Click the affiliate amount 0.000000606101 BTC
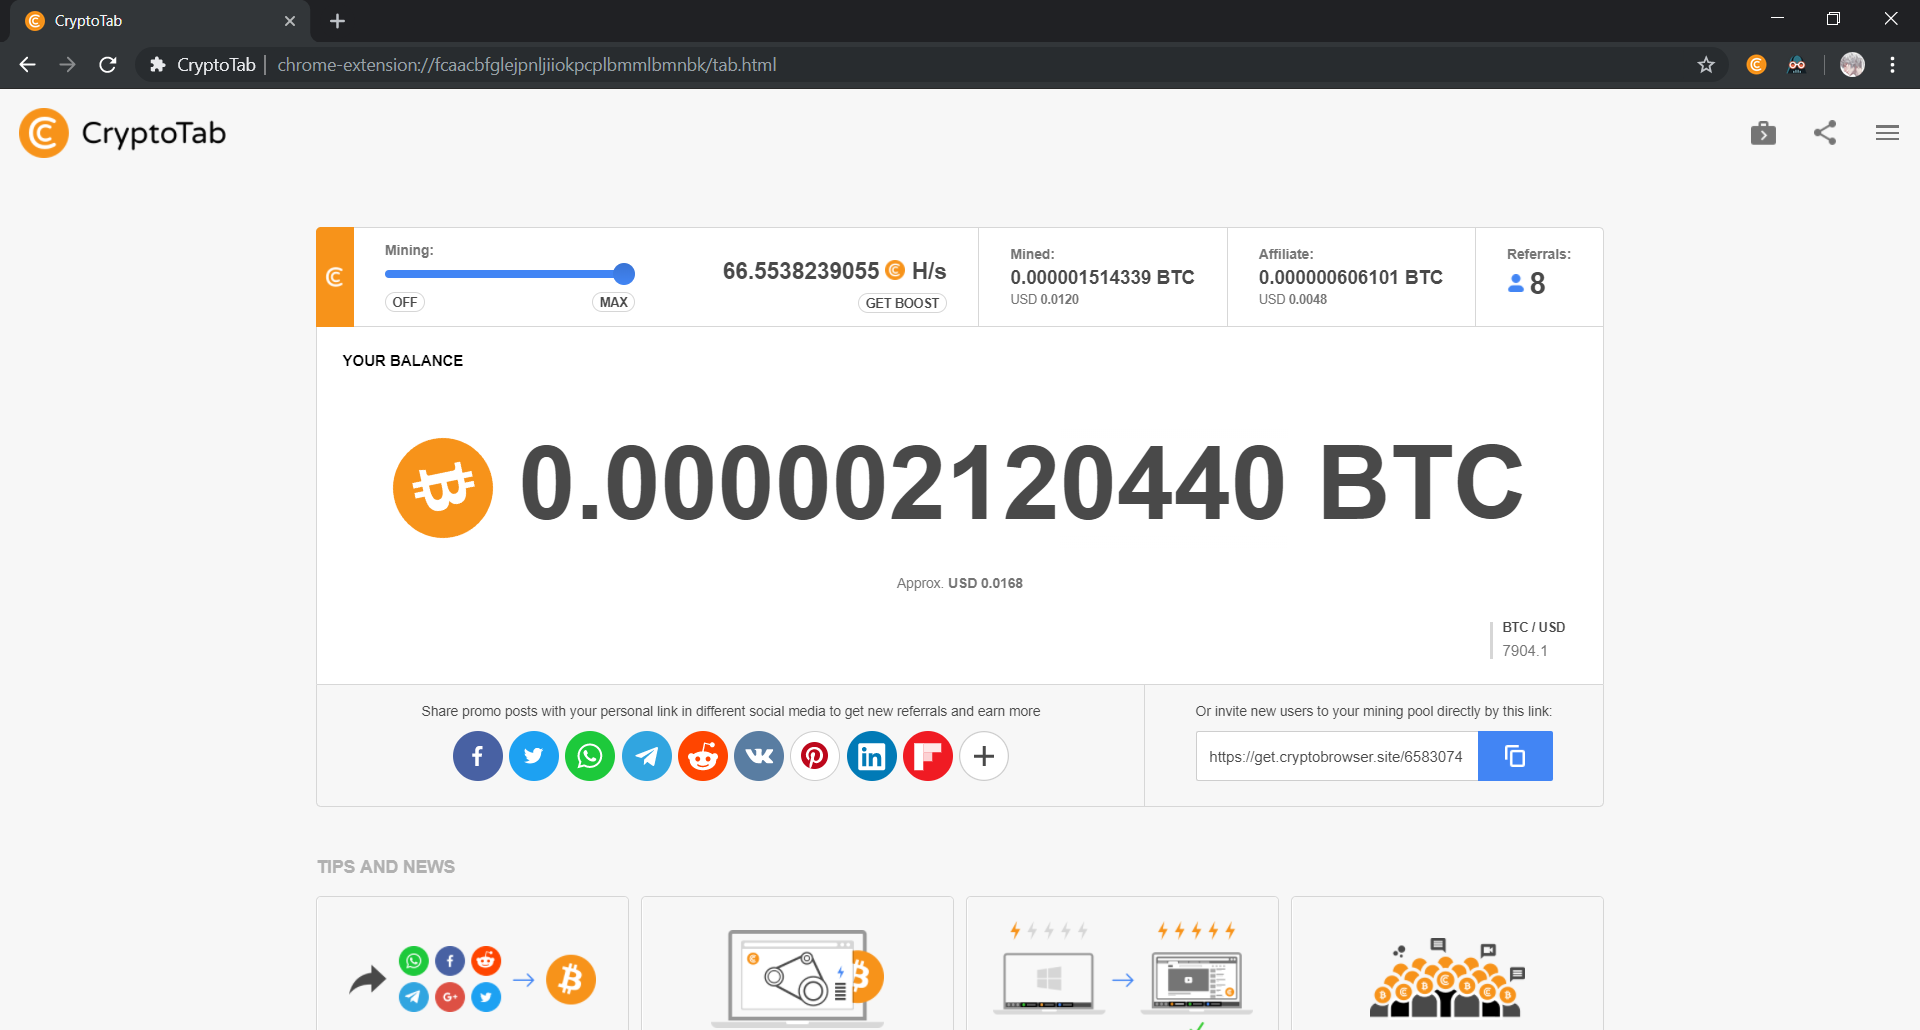1920x1030 pixels. (x=1350, y=277)
